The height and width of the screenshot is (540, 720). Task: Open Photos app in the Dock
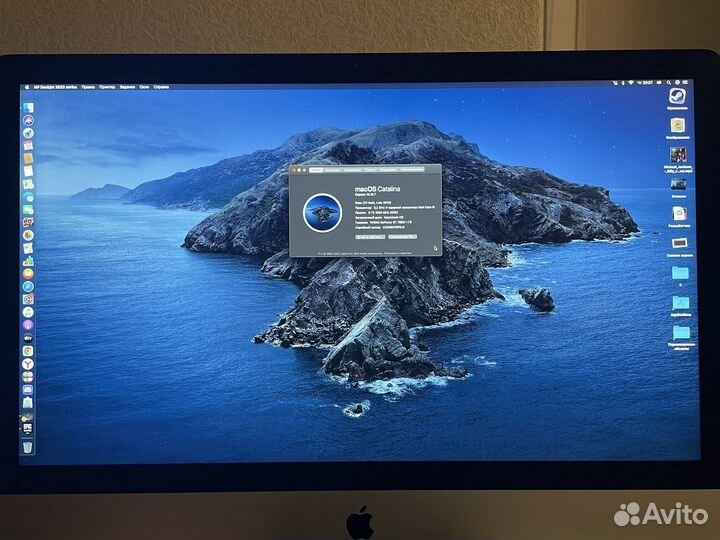point(28,236)
